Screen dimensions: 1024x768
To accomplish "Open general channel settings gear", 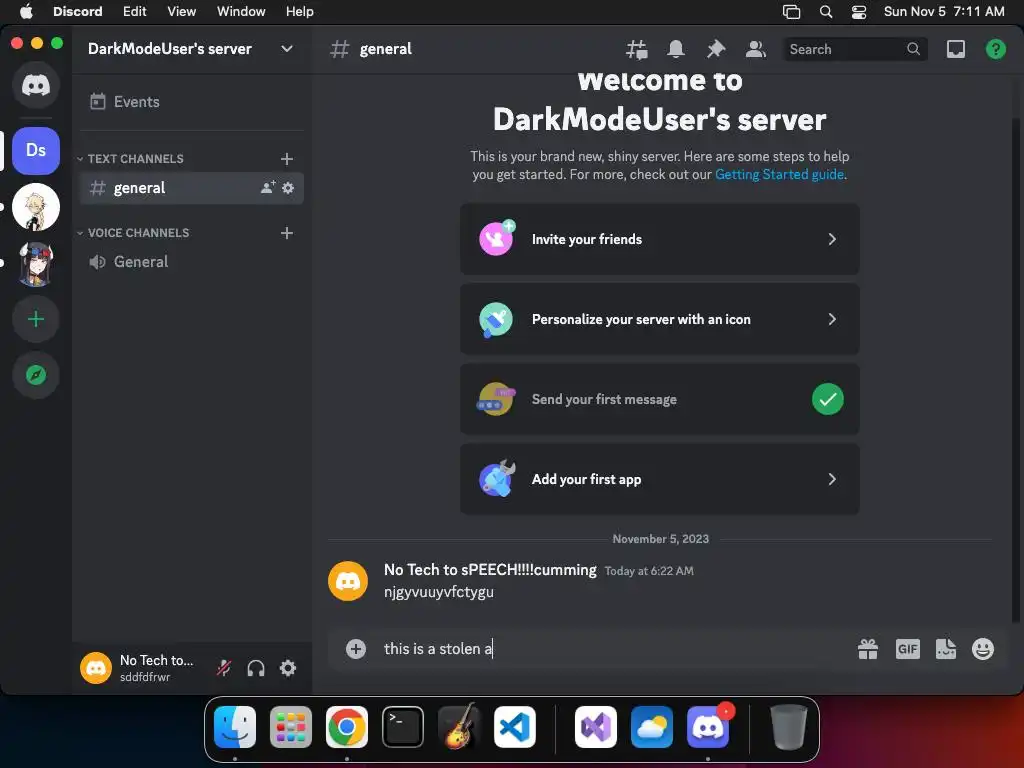I will 288,188.
